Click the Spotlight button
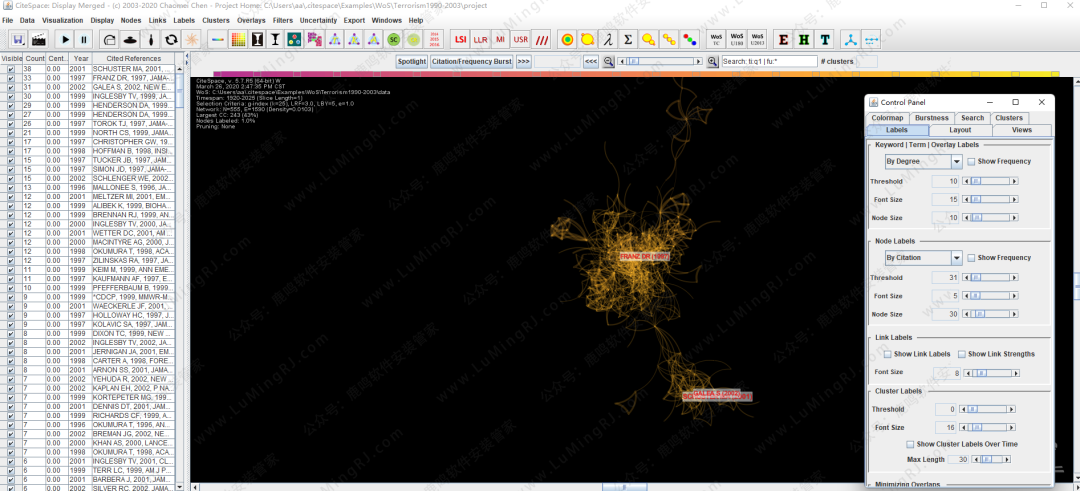1080x491 pixels. click(x=411, y=61)
